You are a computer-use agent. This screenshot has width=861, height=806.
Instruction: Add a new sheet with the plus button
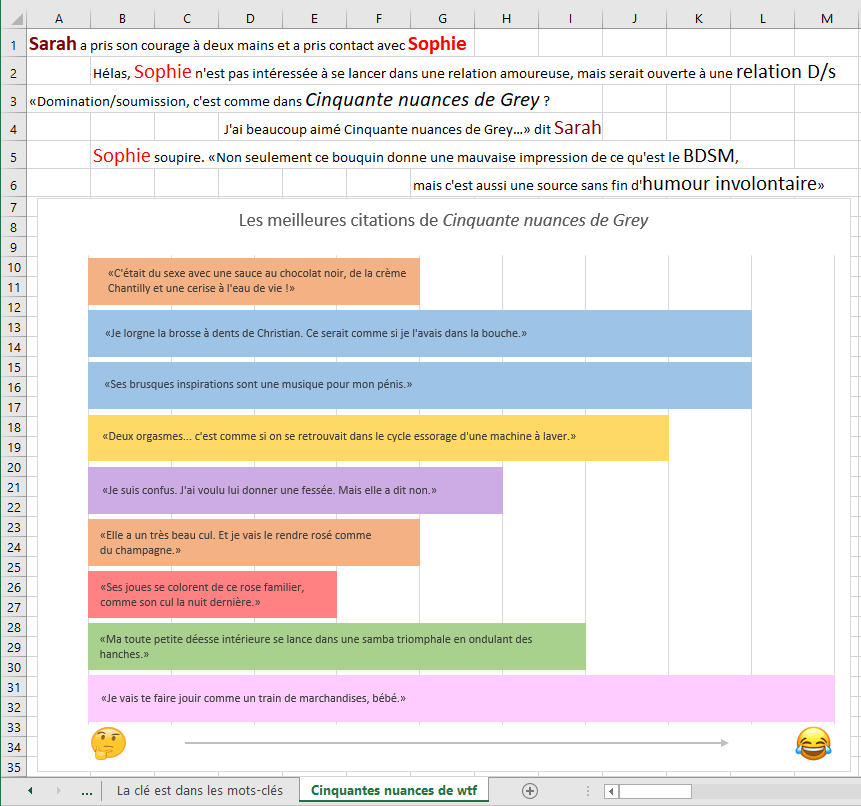click(x=530, y=790)
